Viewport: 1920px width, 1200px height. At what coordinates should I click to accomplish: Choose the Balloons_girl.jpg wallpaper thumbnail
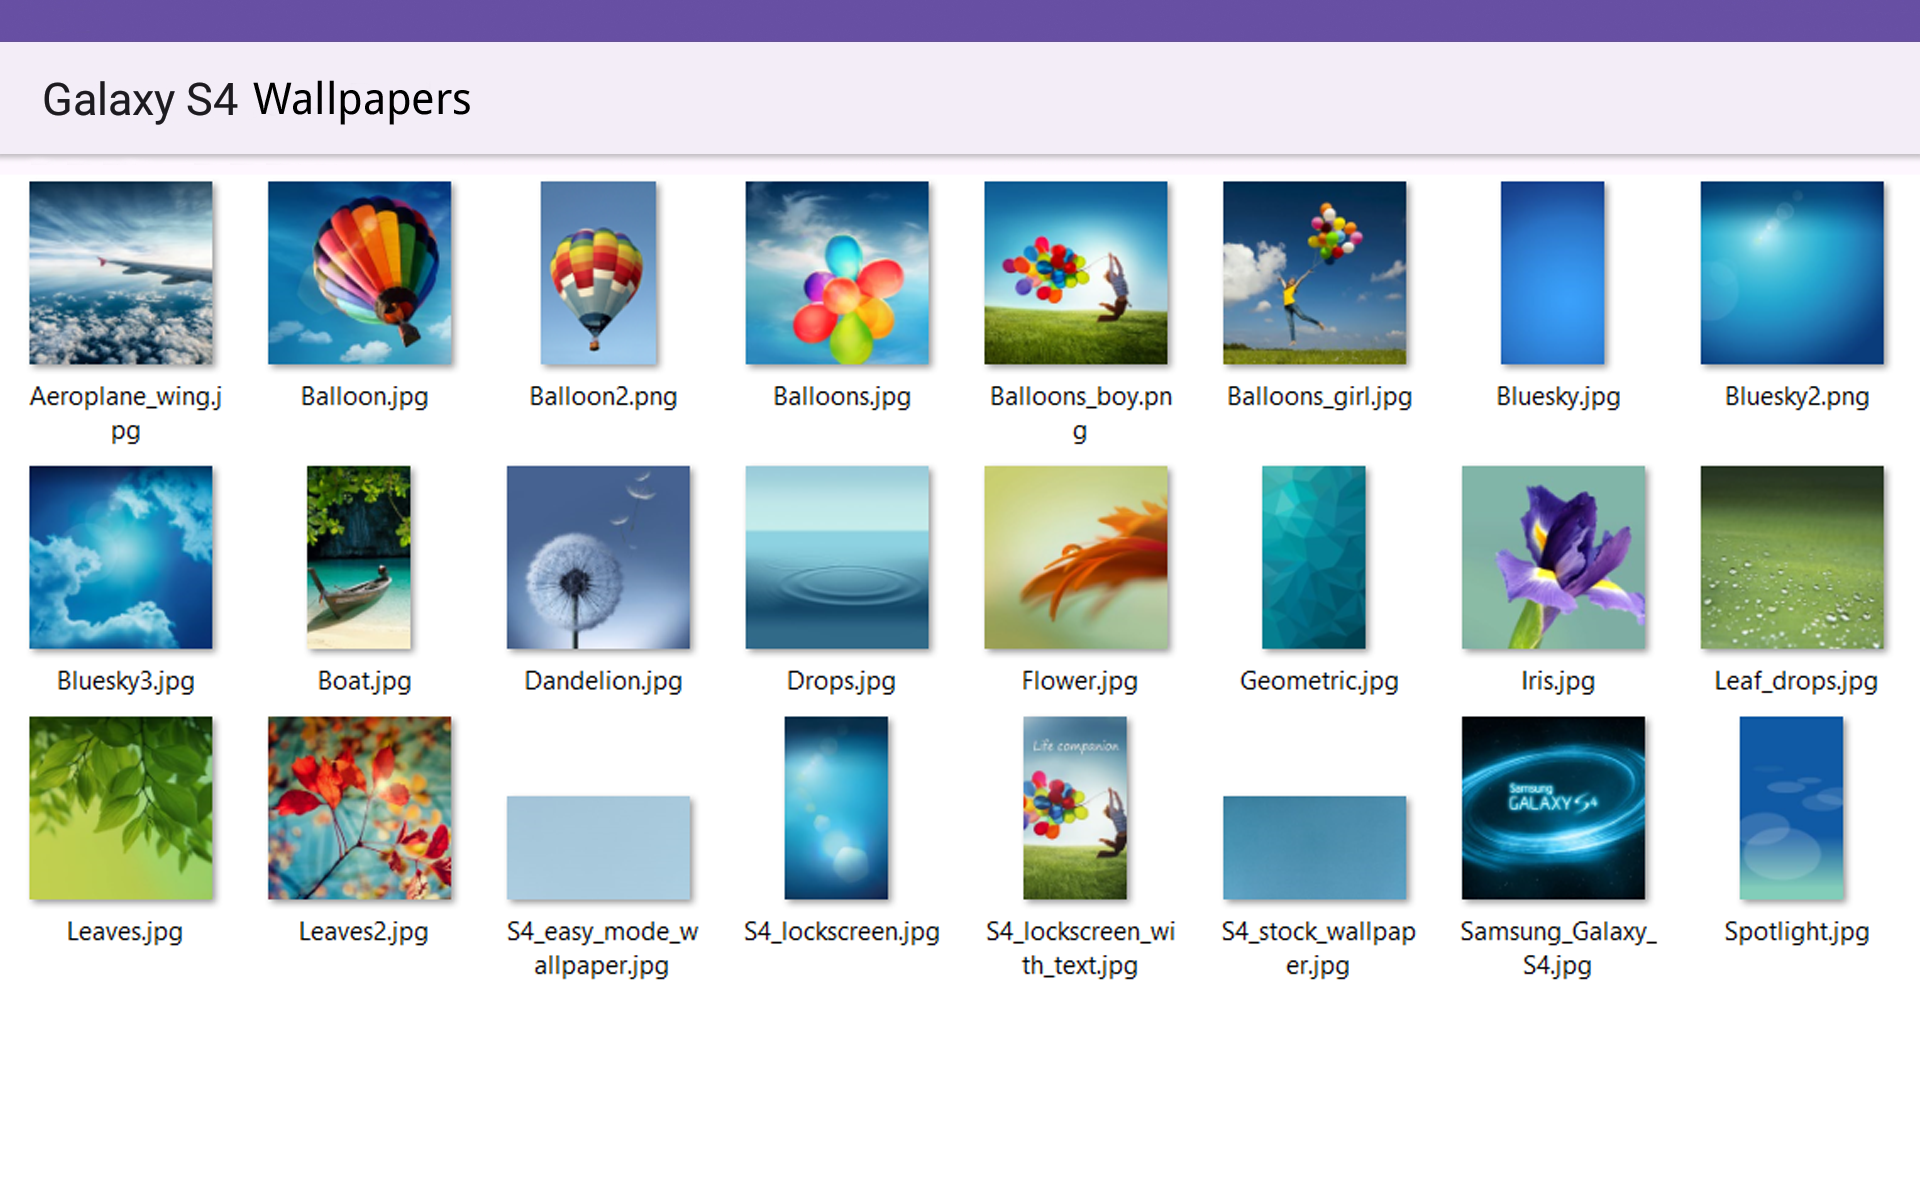point(1315,272)
